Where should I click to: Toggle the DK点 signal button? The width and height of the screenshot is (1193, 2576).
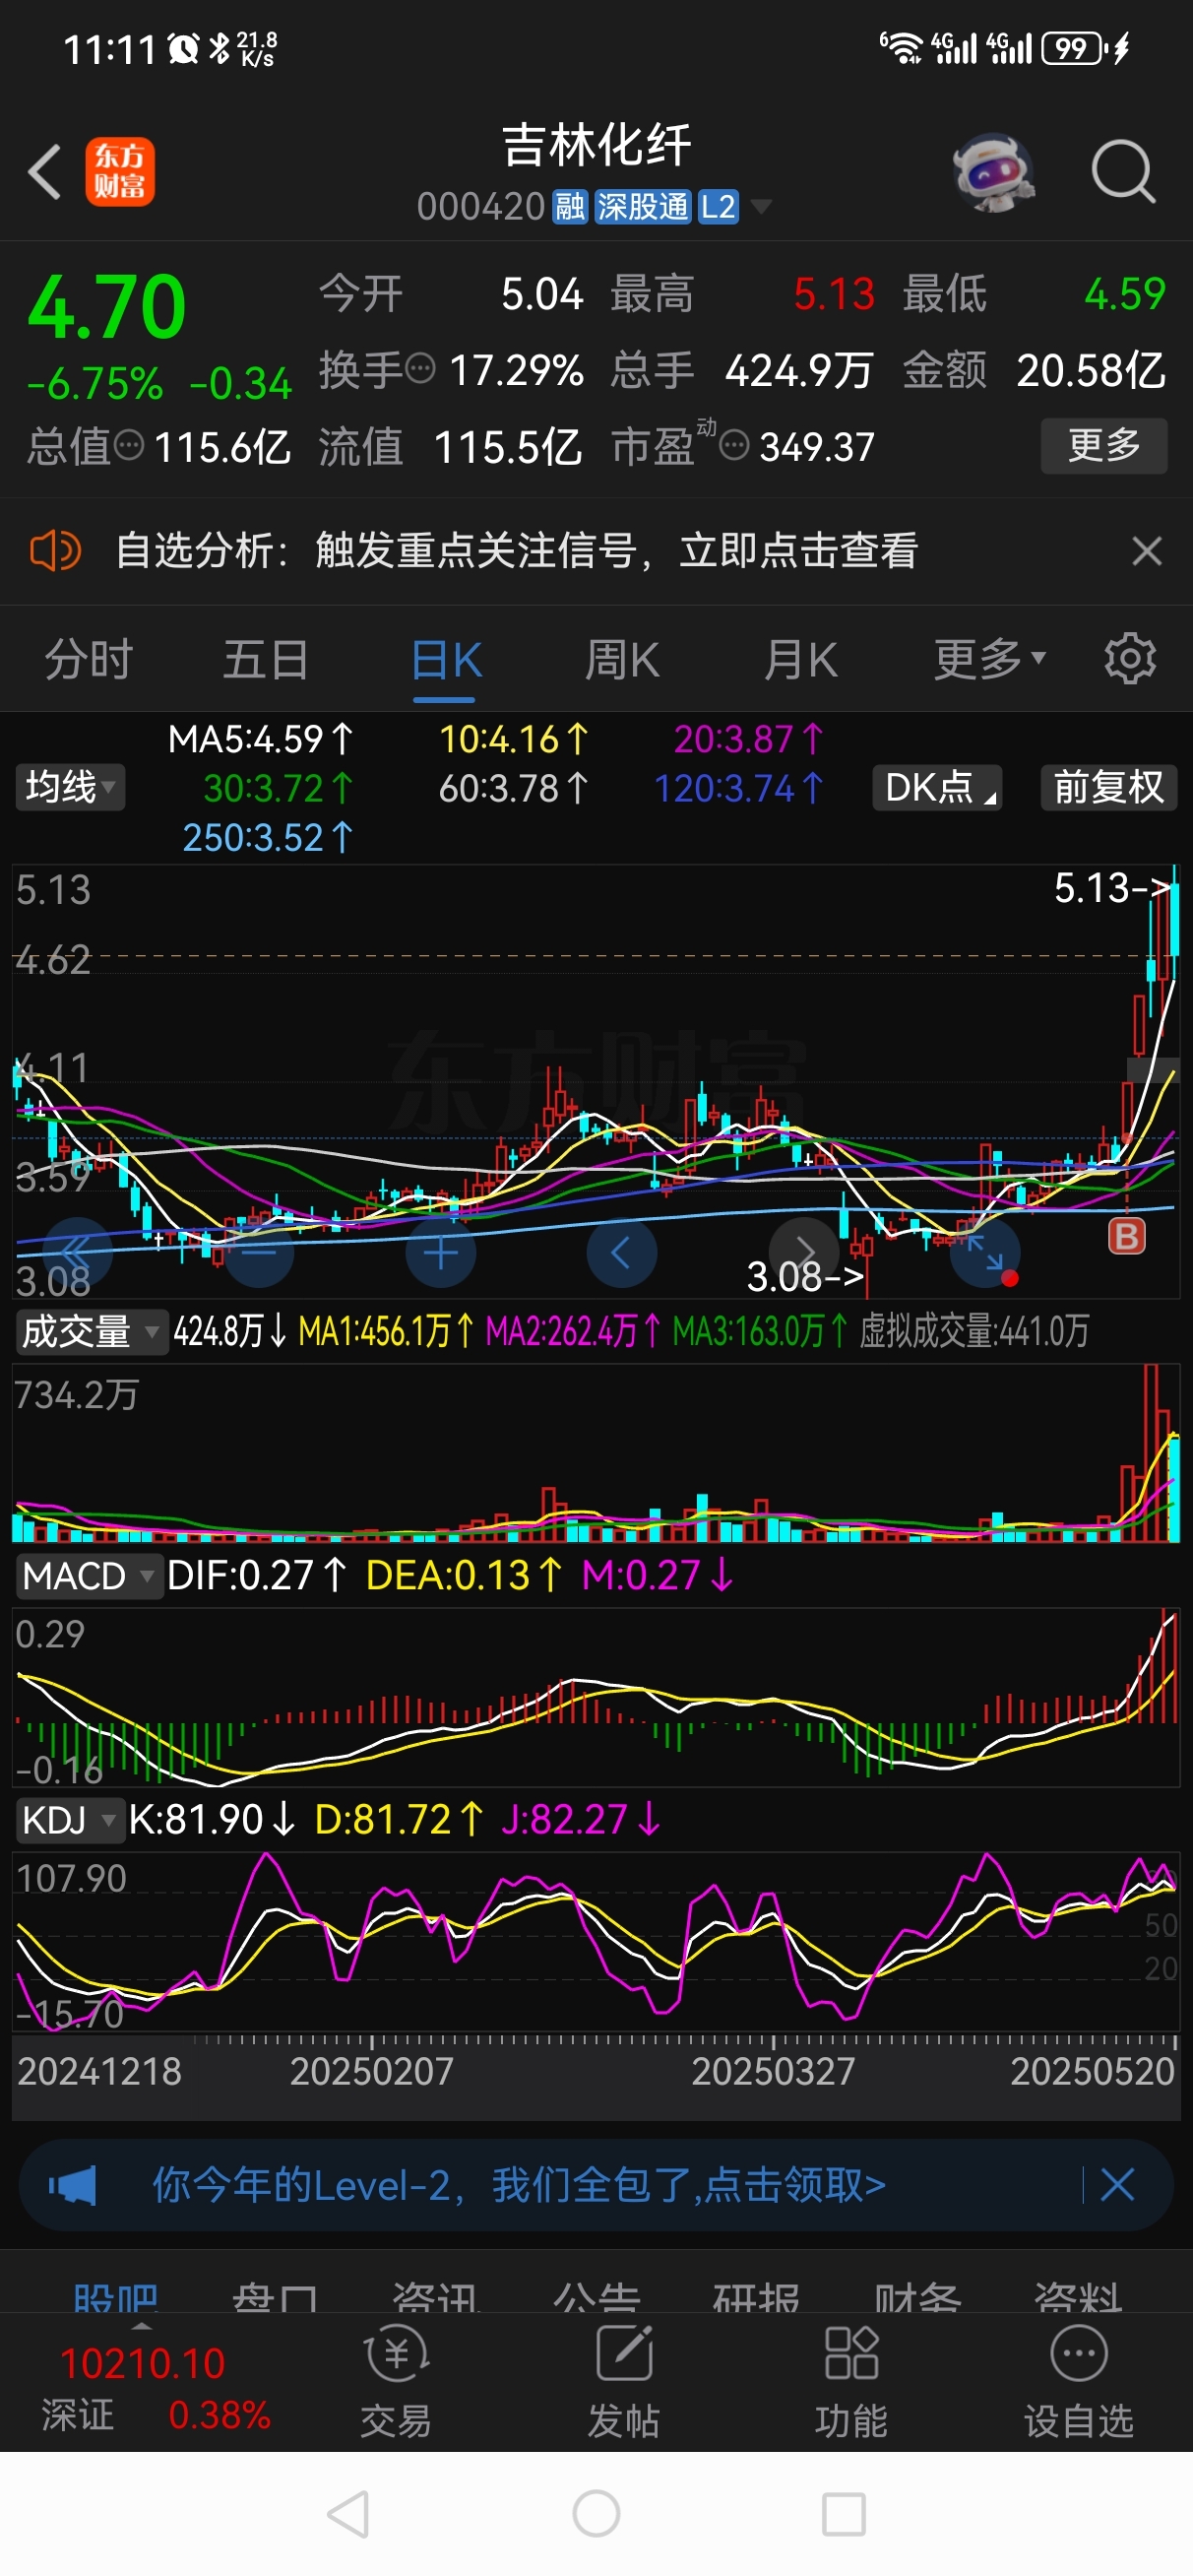pos(937,787)
